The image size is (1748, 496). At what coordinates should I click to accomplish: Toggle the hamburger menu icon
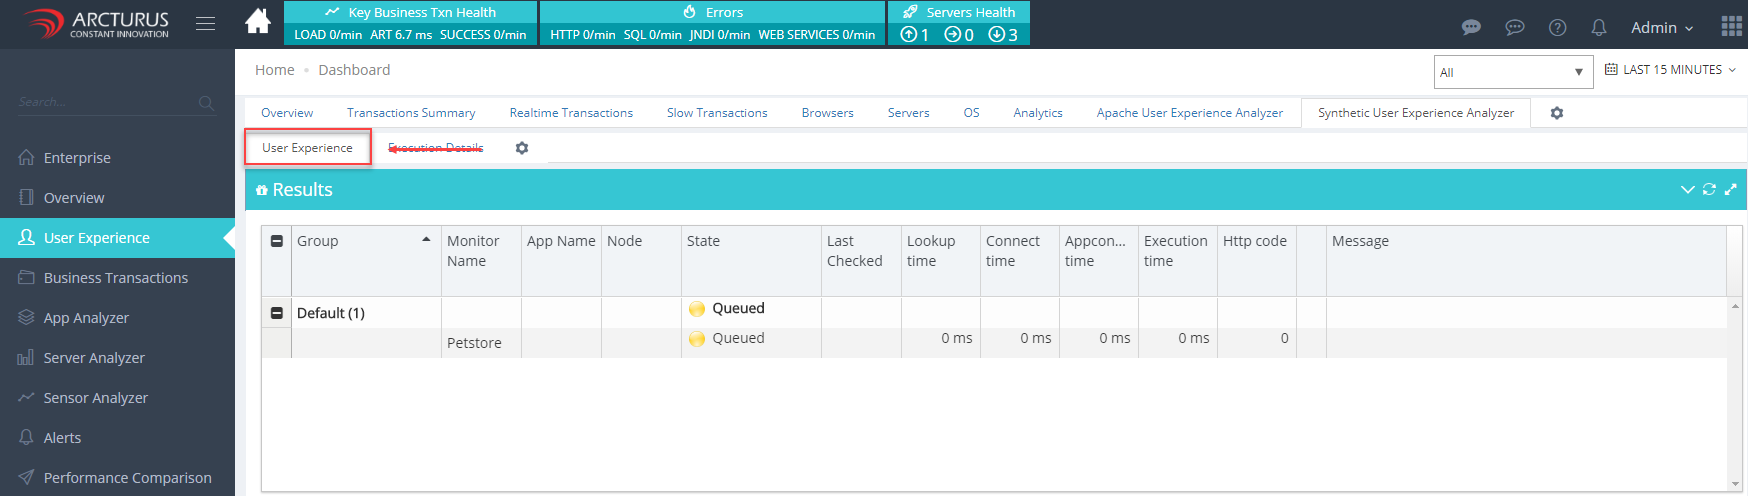(205, 23)
